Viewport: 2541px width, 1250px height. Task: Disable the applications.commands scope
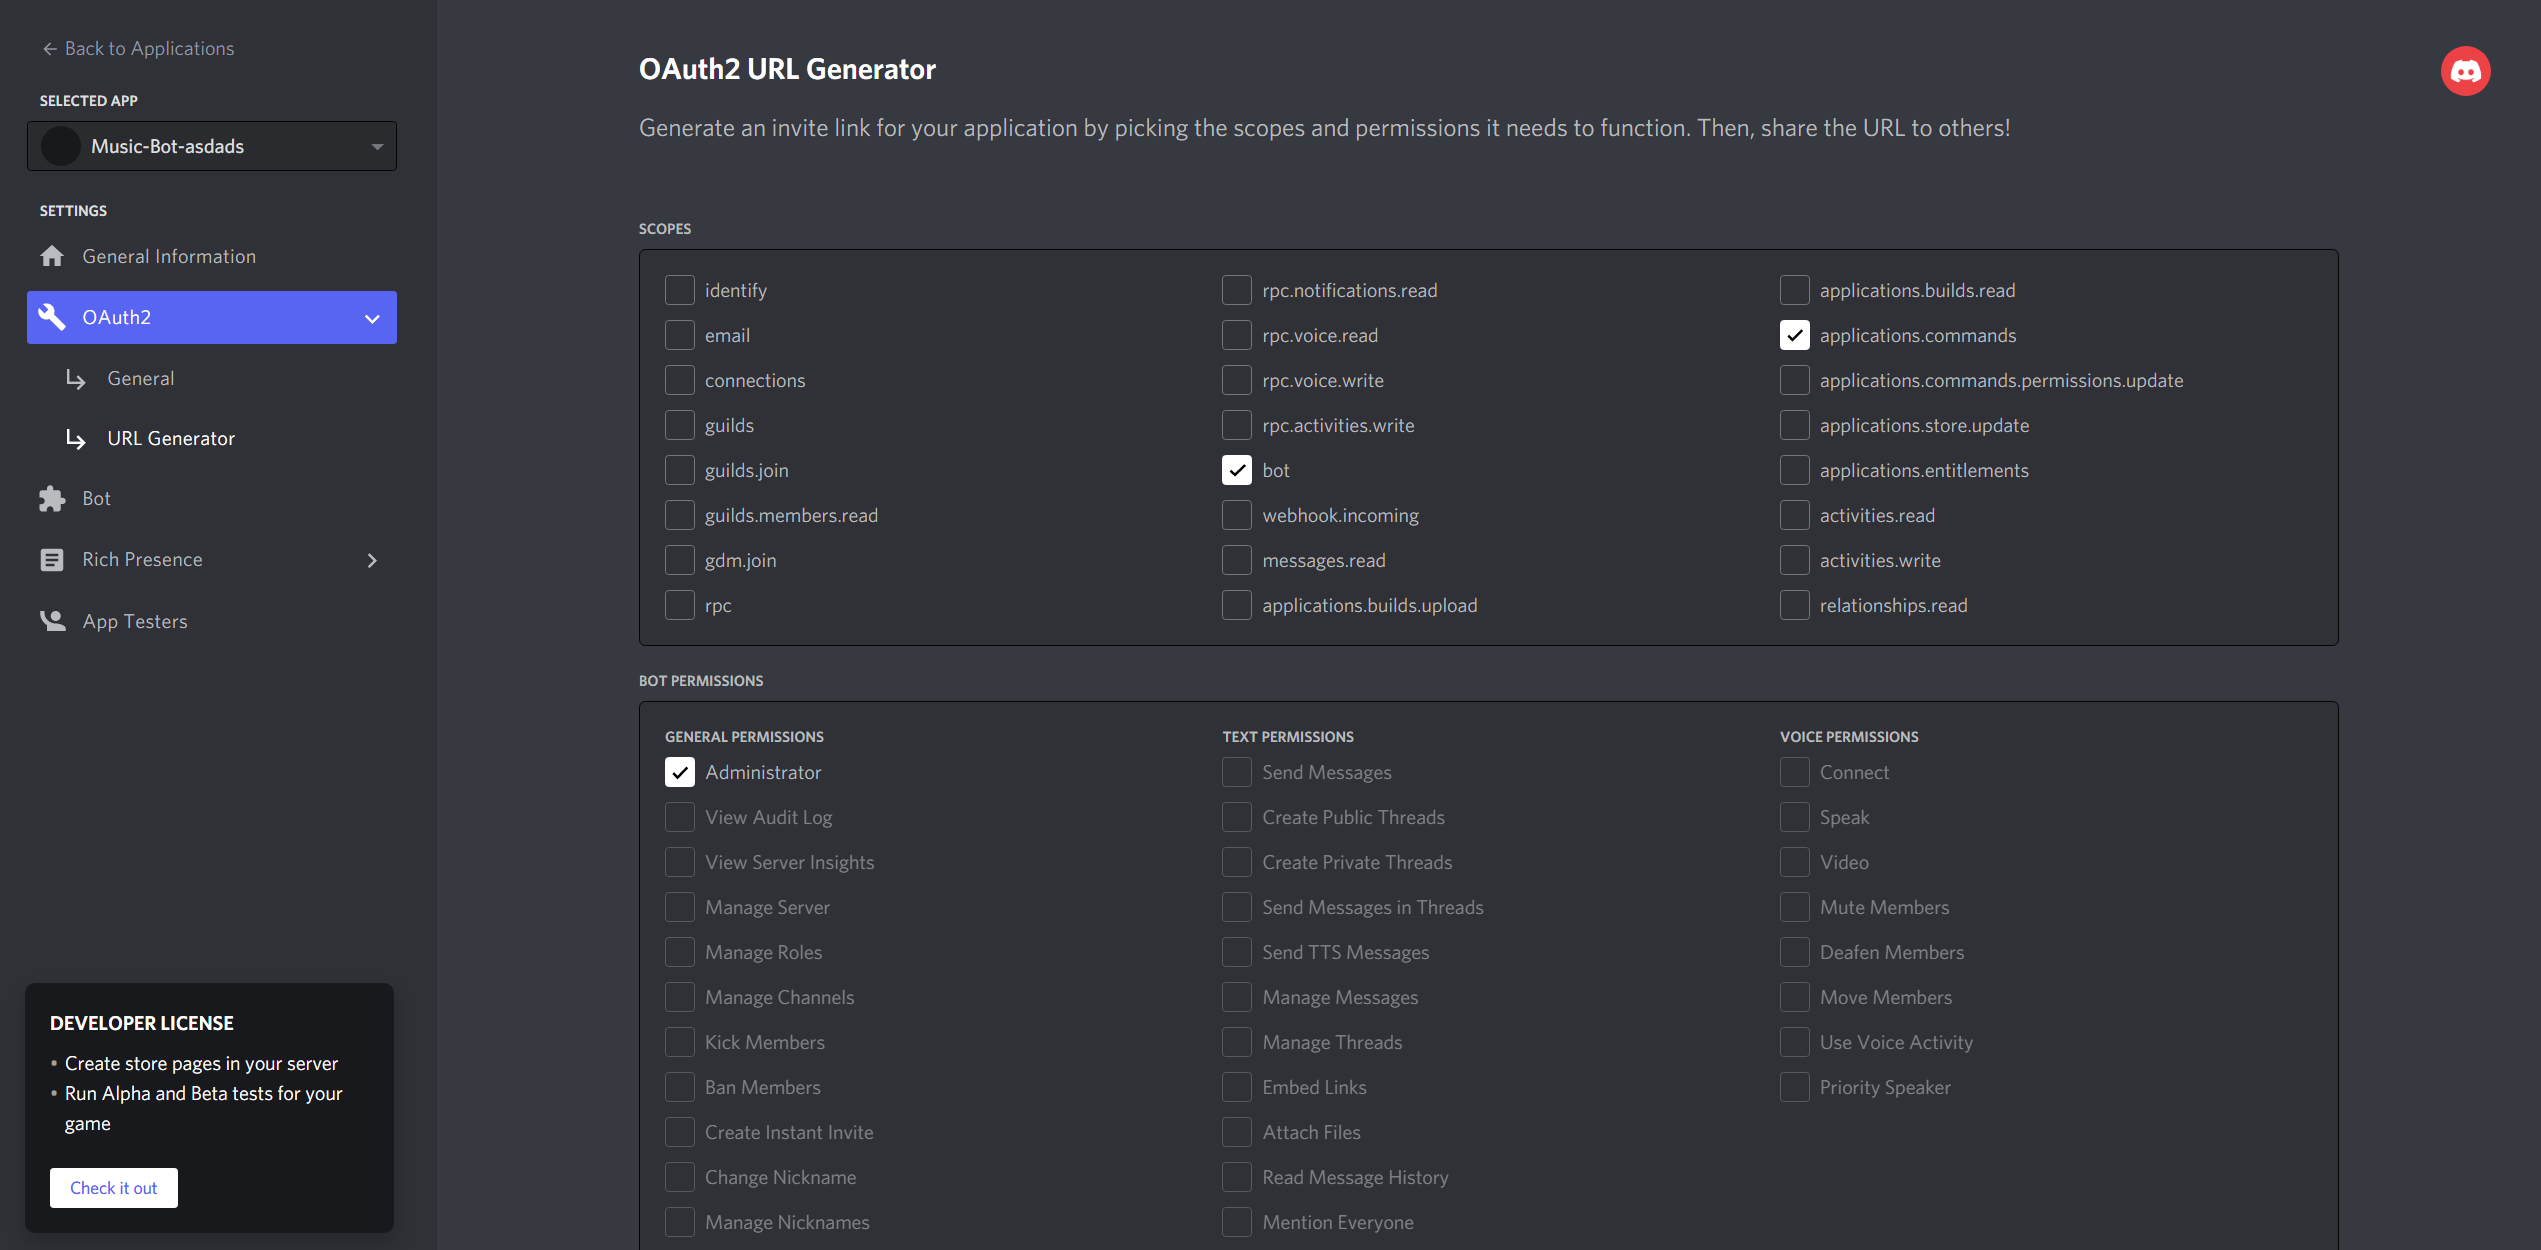[1794, 335]
